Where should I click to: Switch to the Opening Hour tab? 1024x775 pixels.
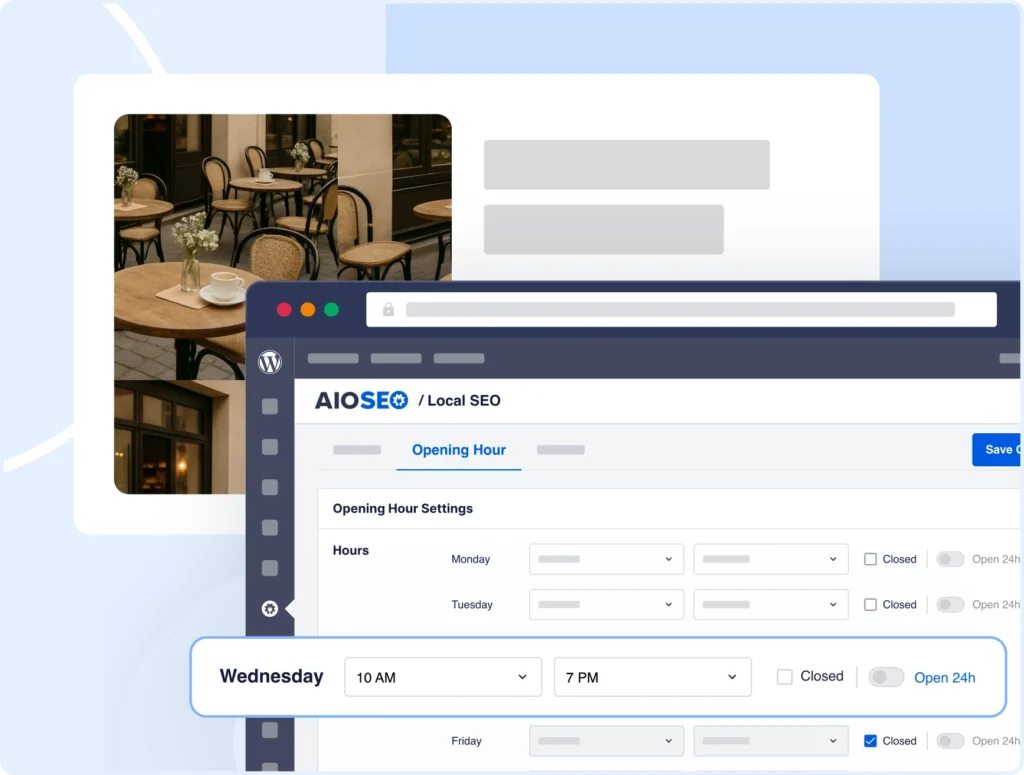pyautogui.click(x=458, y=450)
